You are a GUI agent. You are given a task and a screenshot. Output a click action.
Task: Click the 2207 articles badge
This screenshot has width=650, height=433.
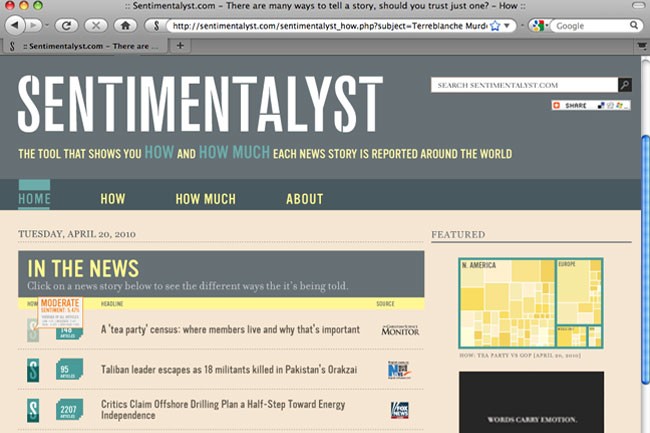pyautogui.click(x=69, y=410)
